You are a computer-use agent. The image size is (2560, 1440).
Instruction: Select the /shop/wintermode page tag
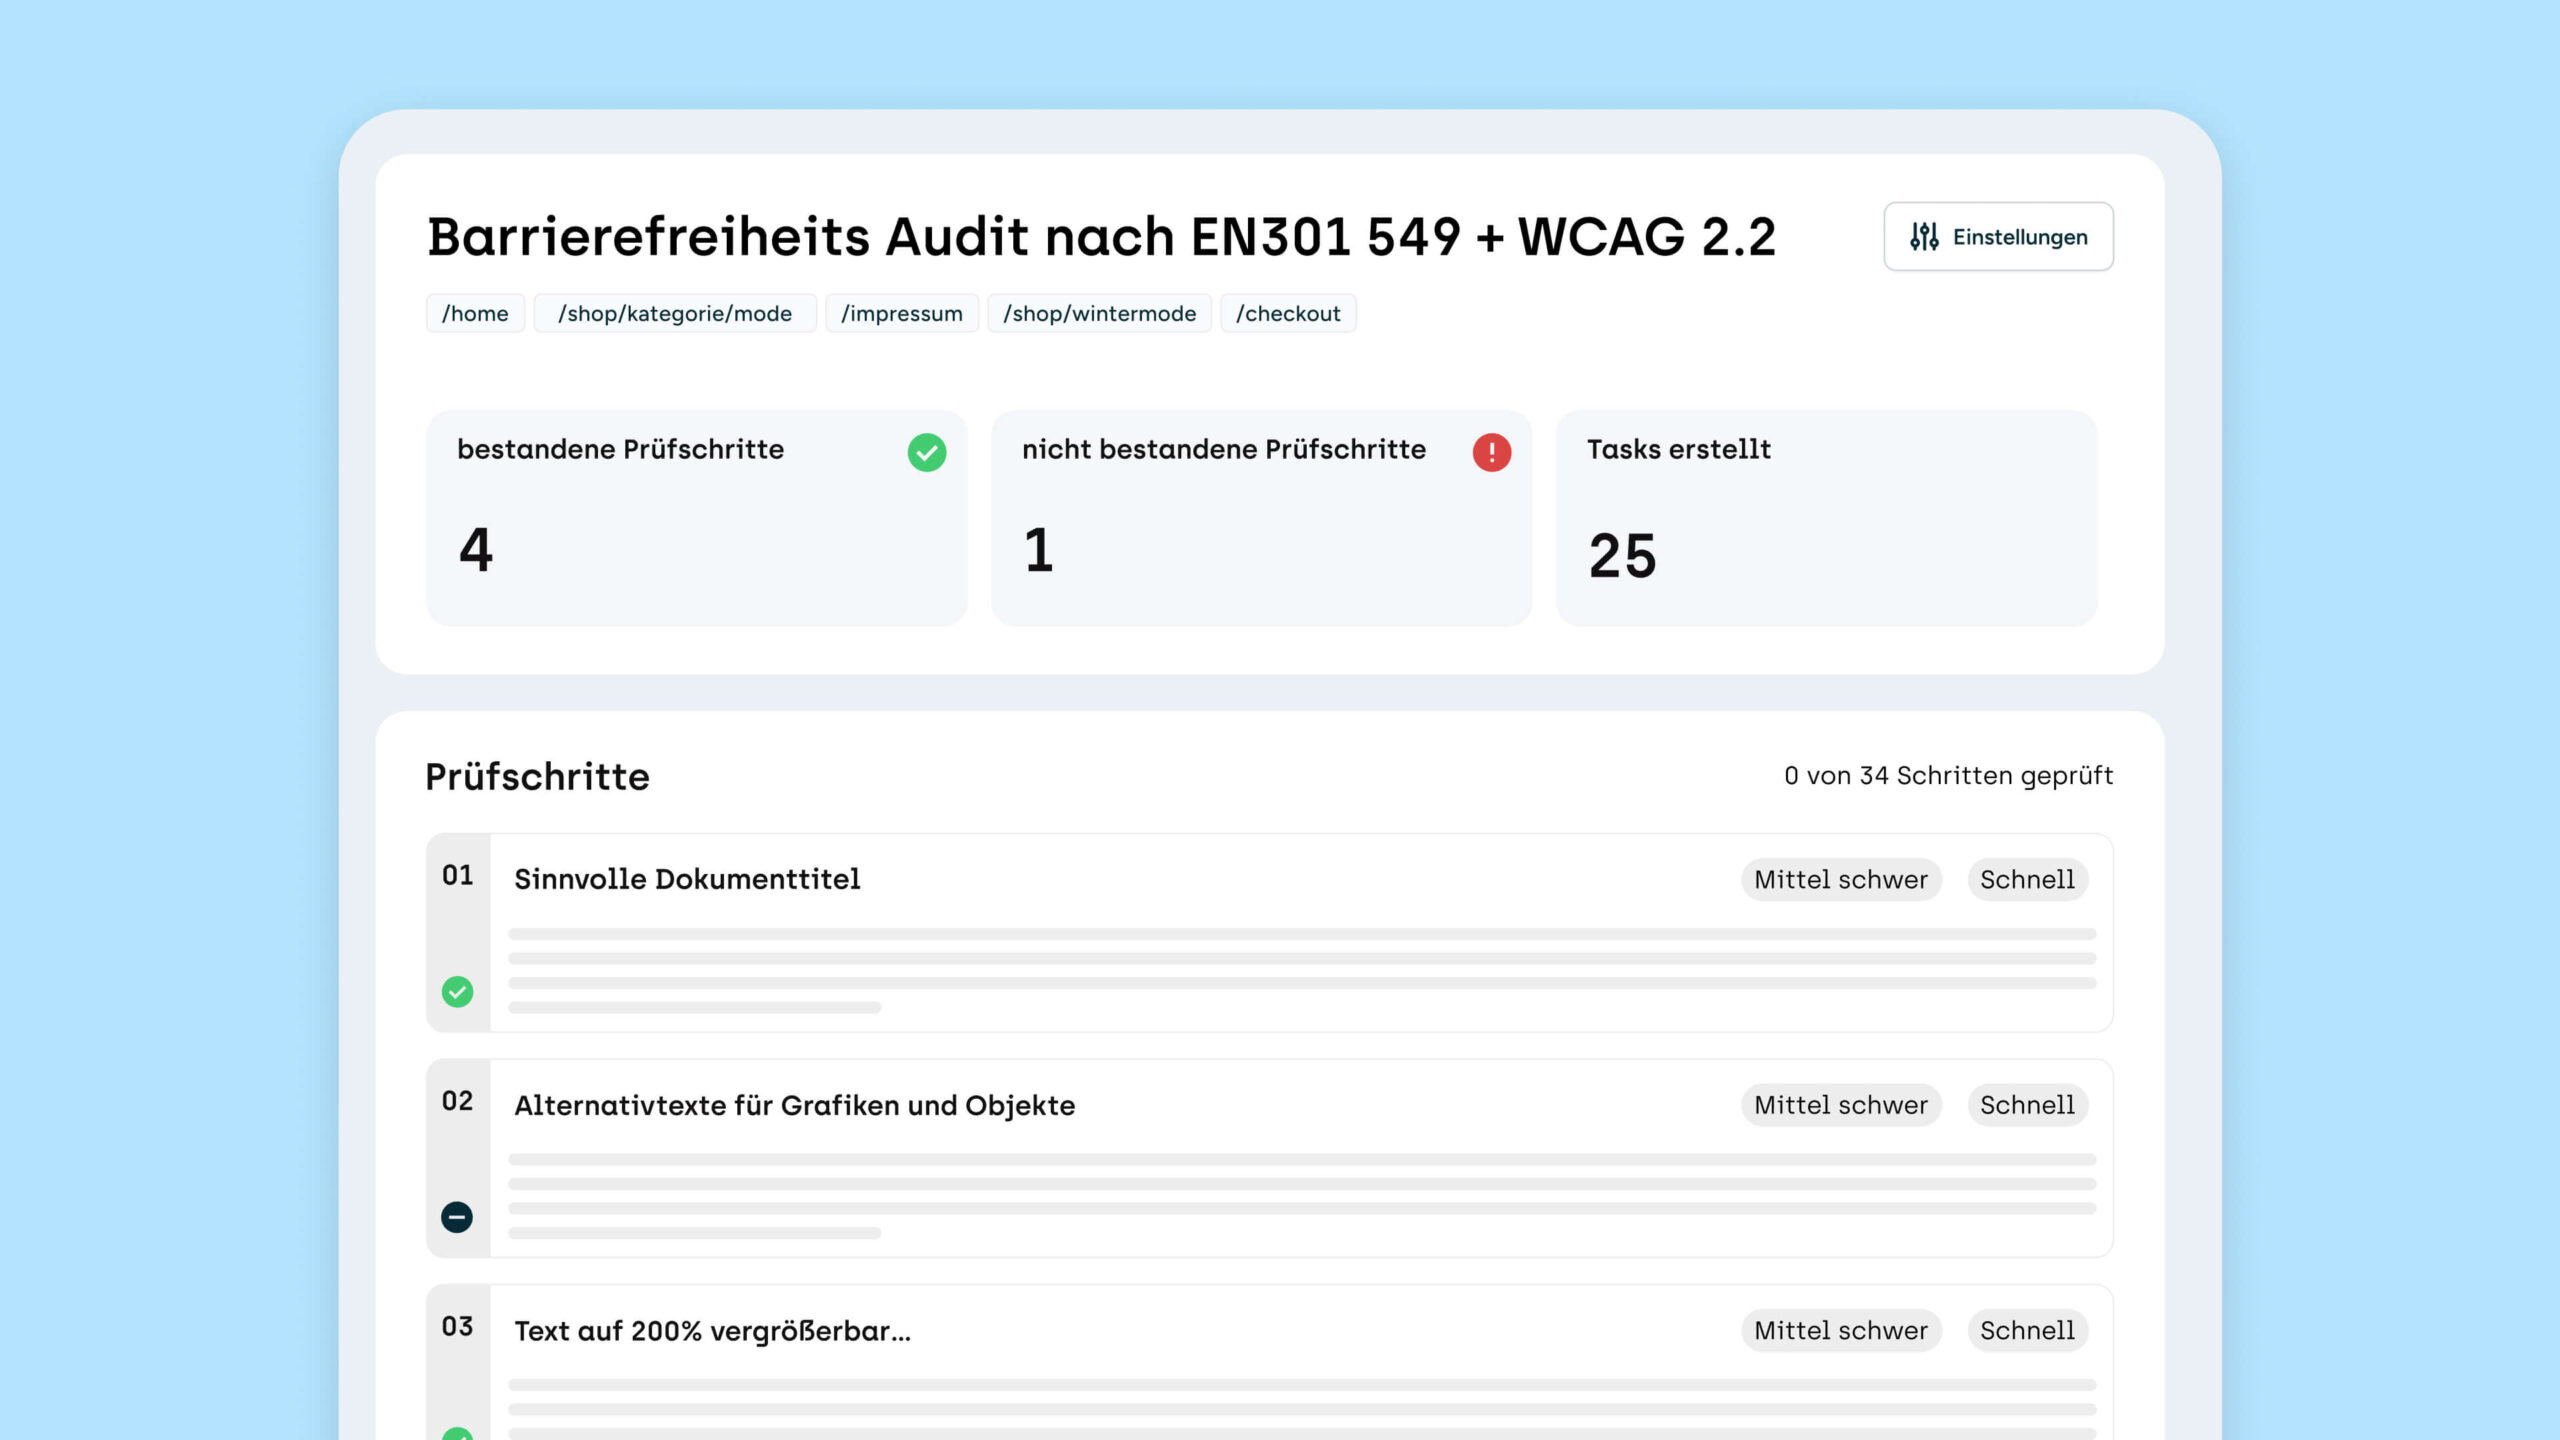click(x=1099, y=313)
